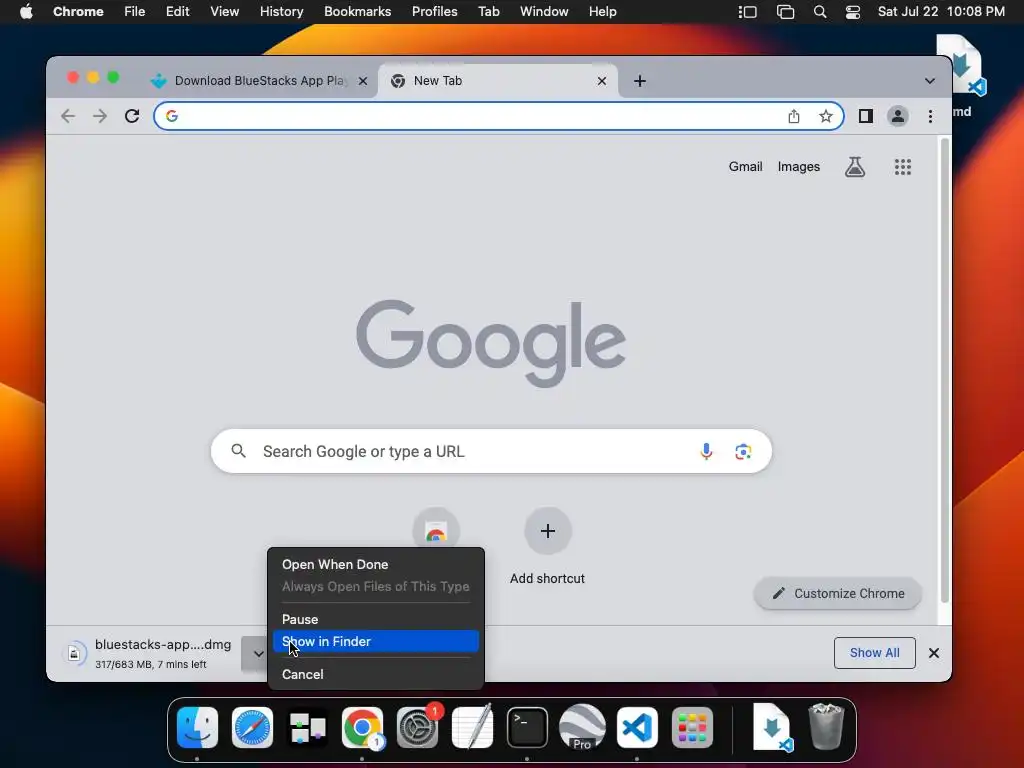The image size is (1024, 768).
Task: Click the Chrome back arrow button
Action: 67,116
